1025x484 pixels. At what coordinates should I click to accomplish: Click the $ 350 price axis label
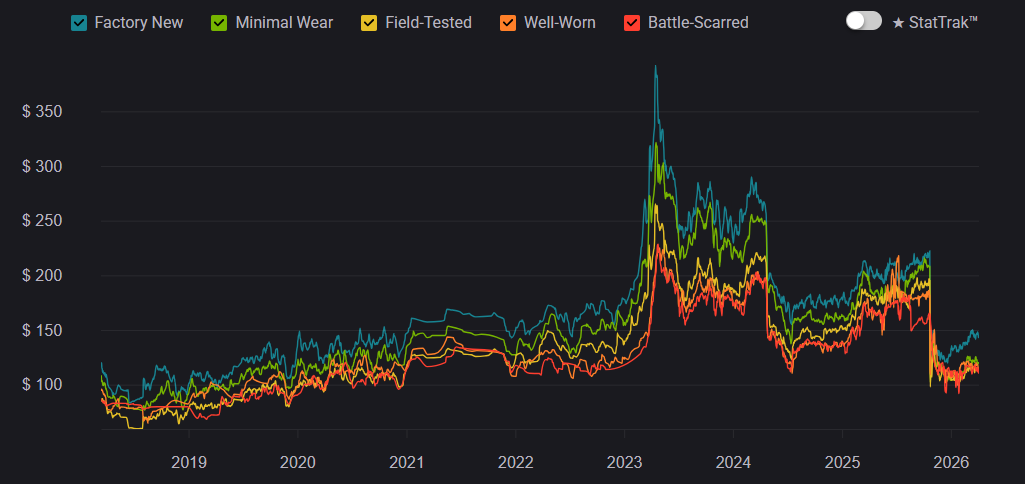pyautogui.click(x=42, y=111)
